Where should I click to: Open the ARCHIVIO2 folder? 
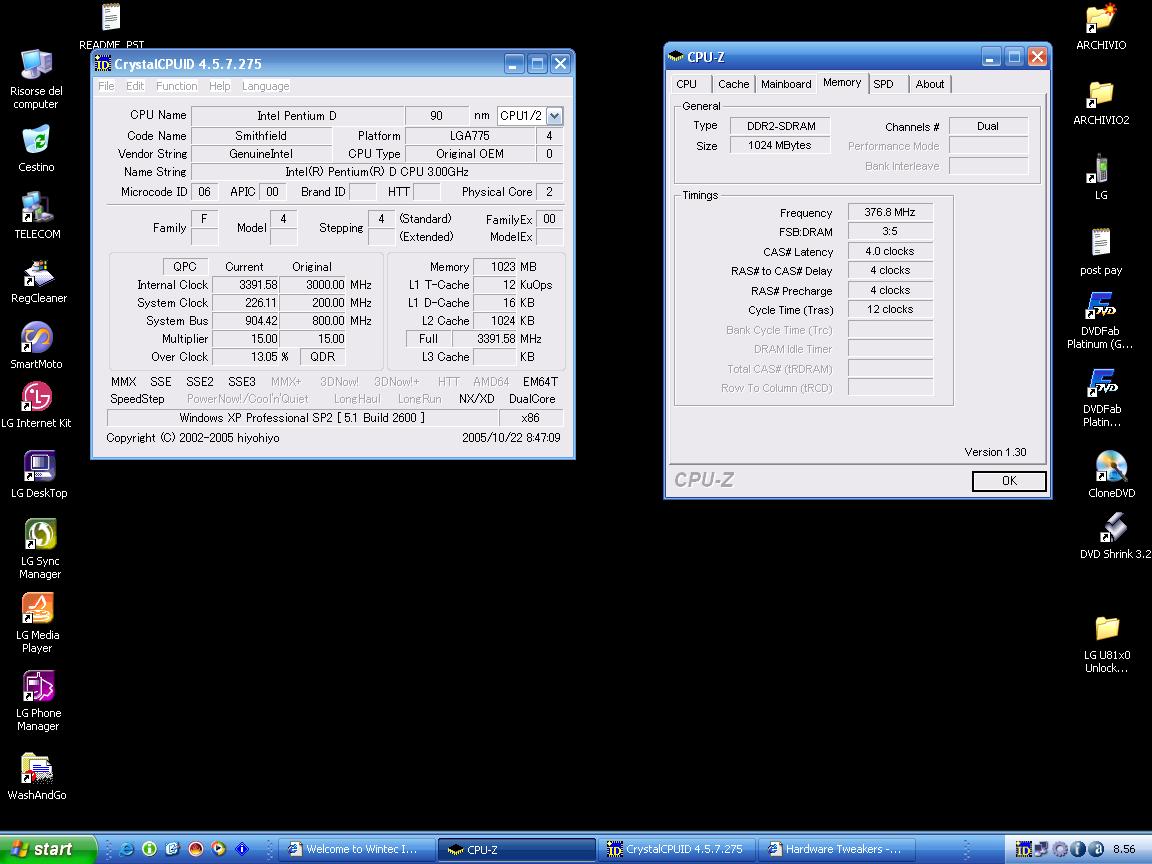coord(1101,93)
